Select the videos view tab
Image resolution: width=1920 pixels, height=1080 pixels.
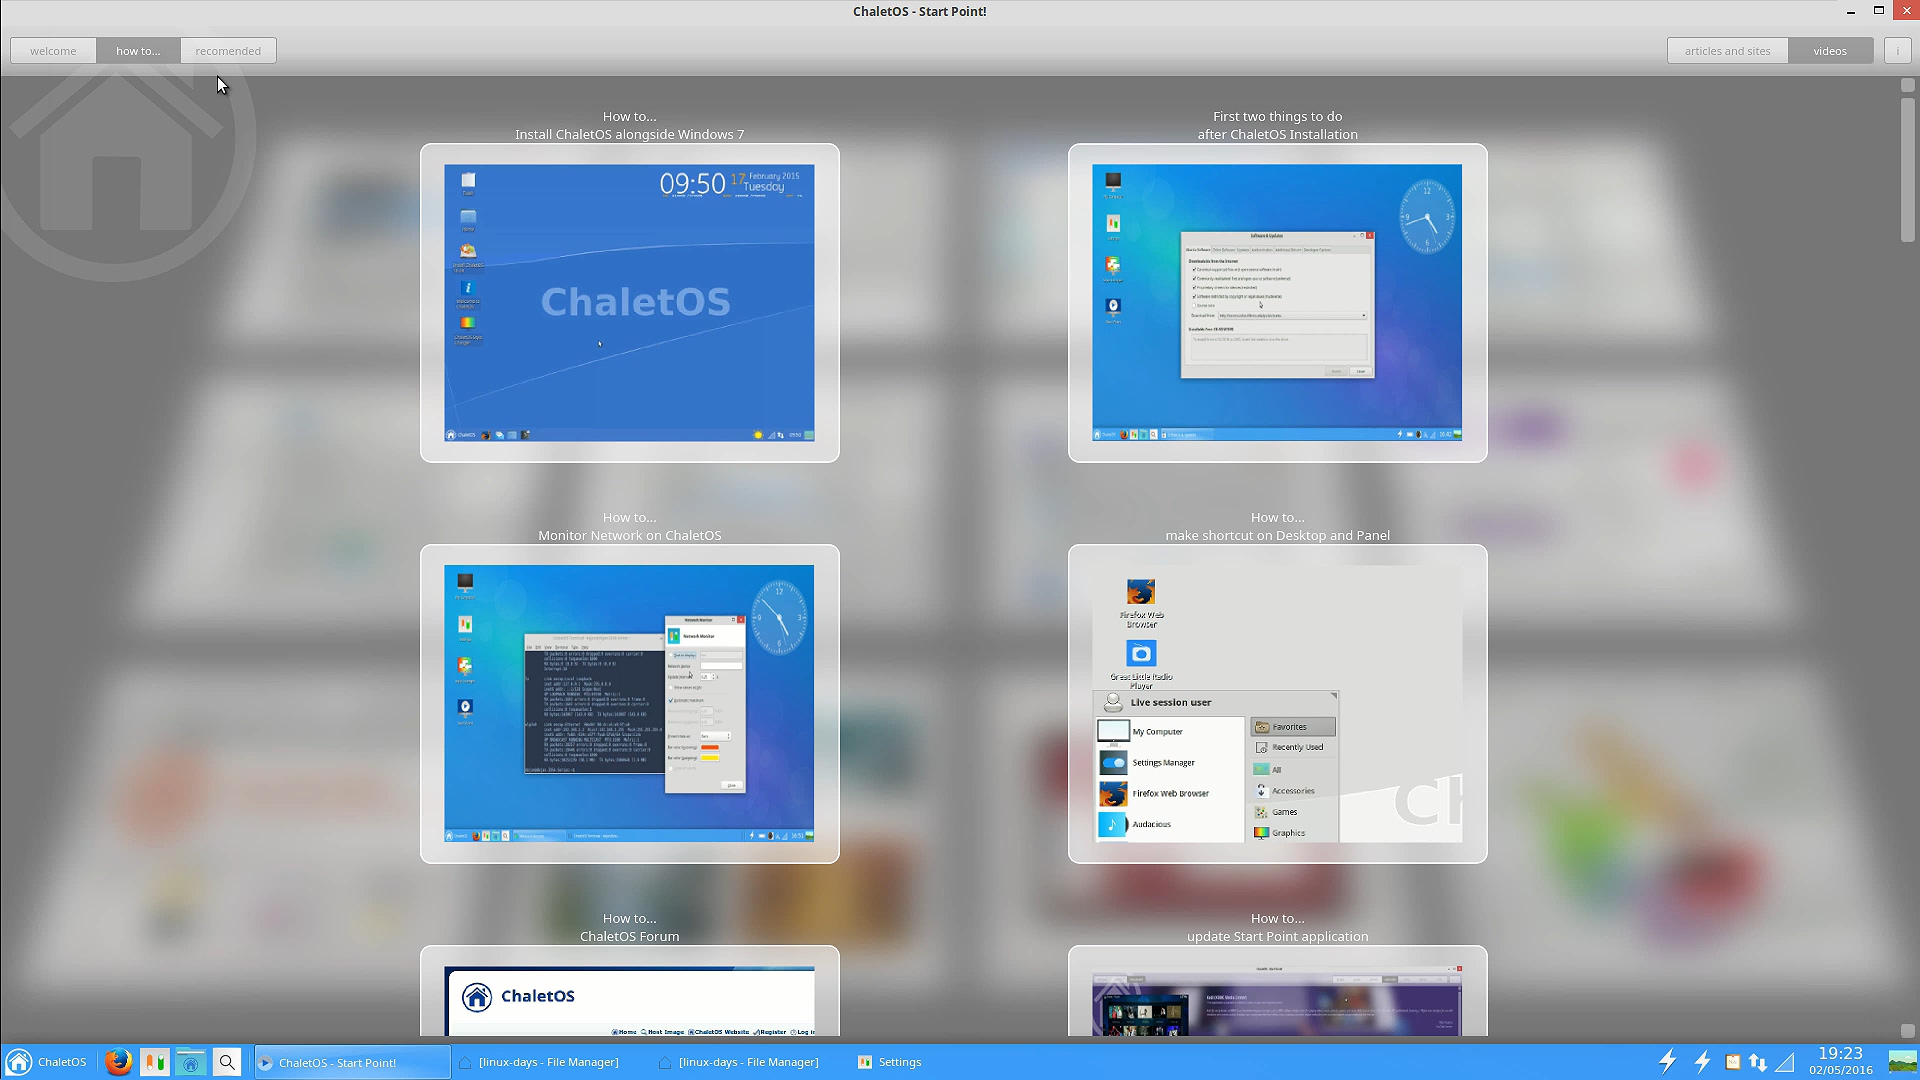[1830, 51]
